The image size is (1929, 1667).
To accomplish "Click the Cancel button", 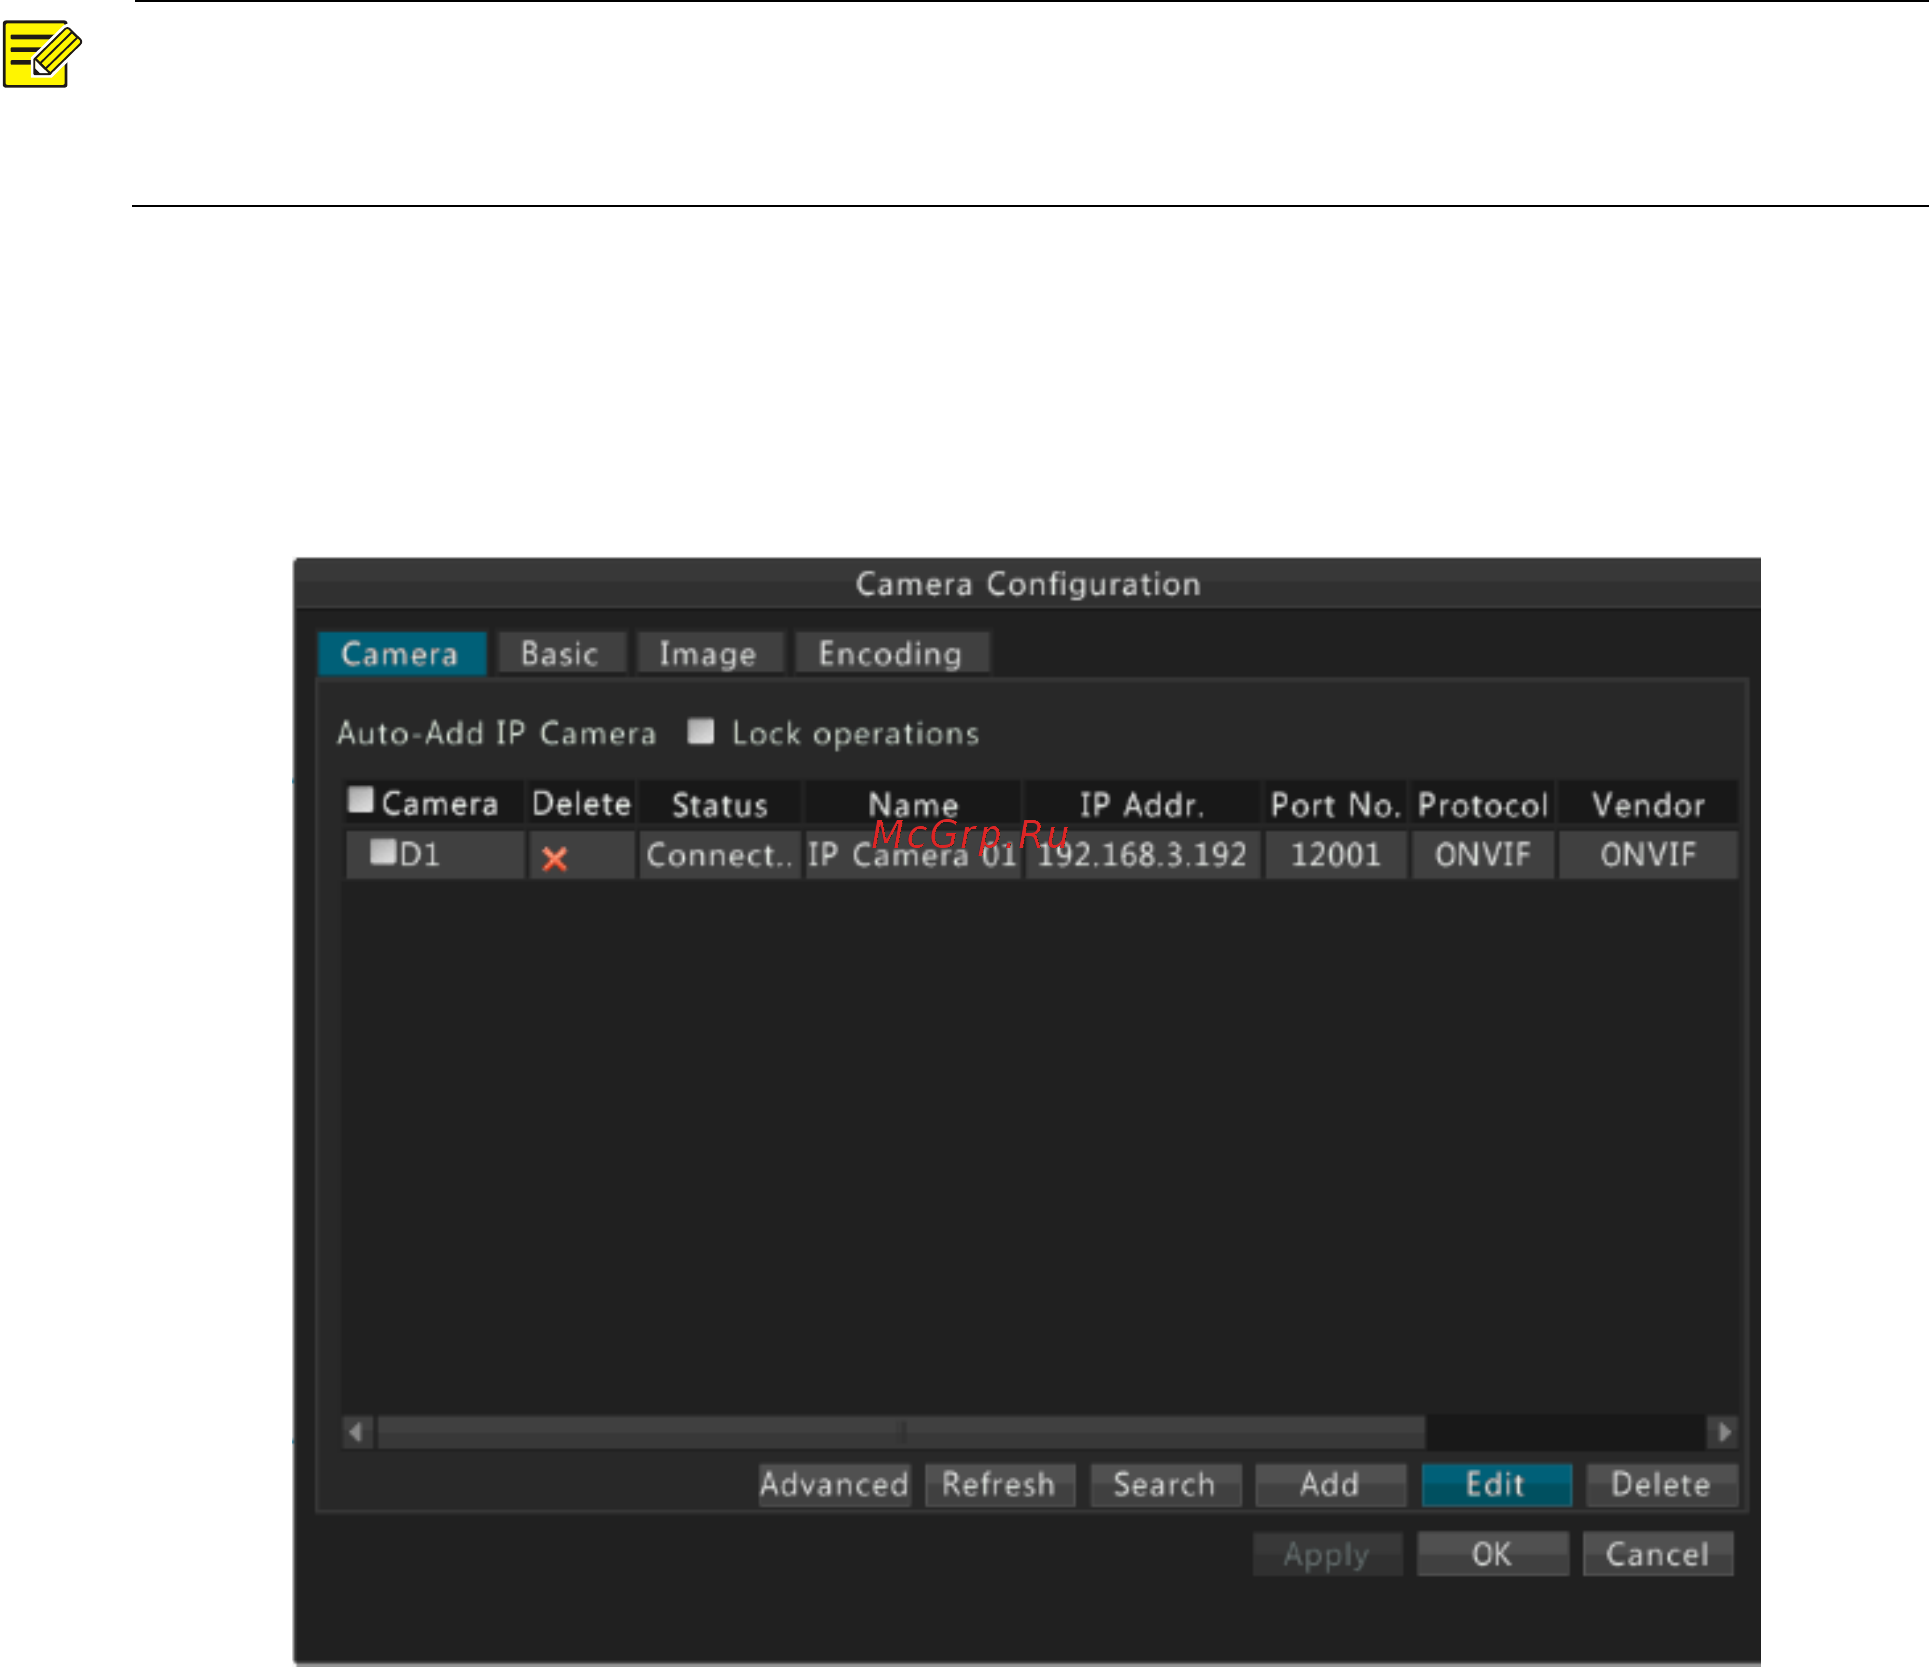I will [1657, 1554].
